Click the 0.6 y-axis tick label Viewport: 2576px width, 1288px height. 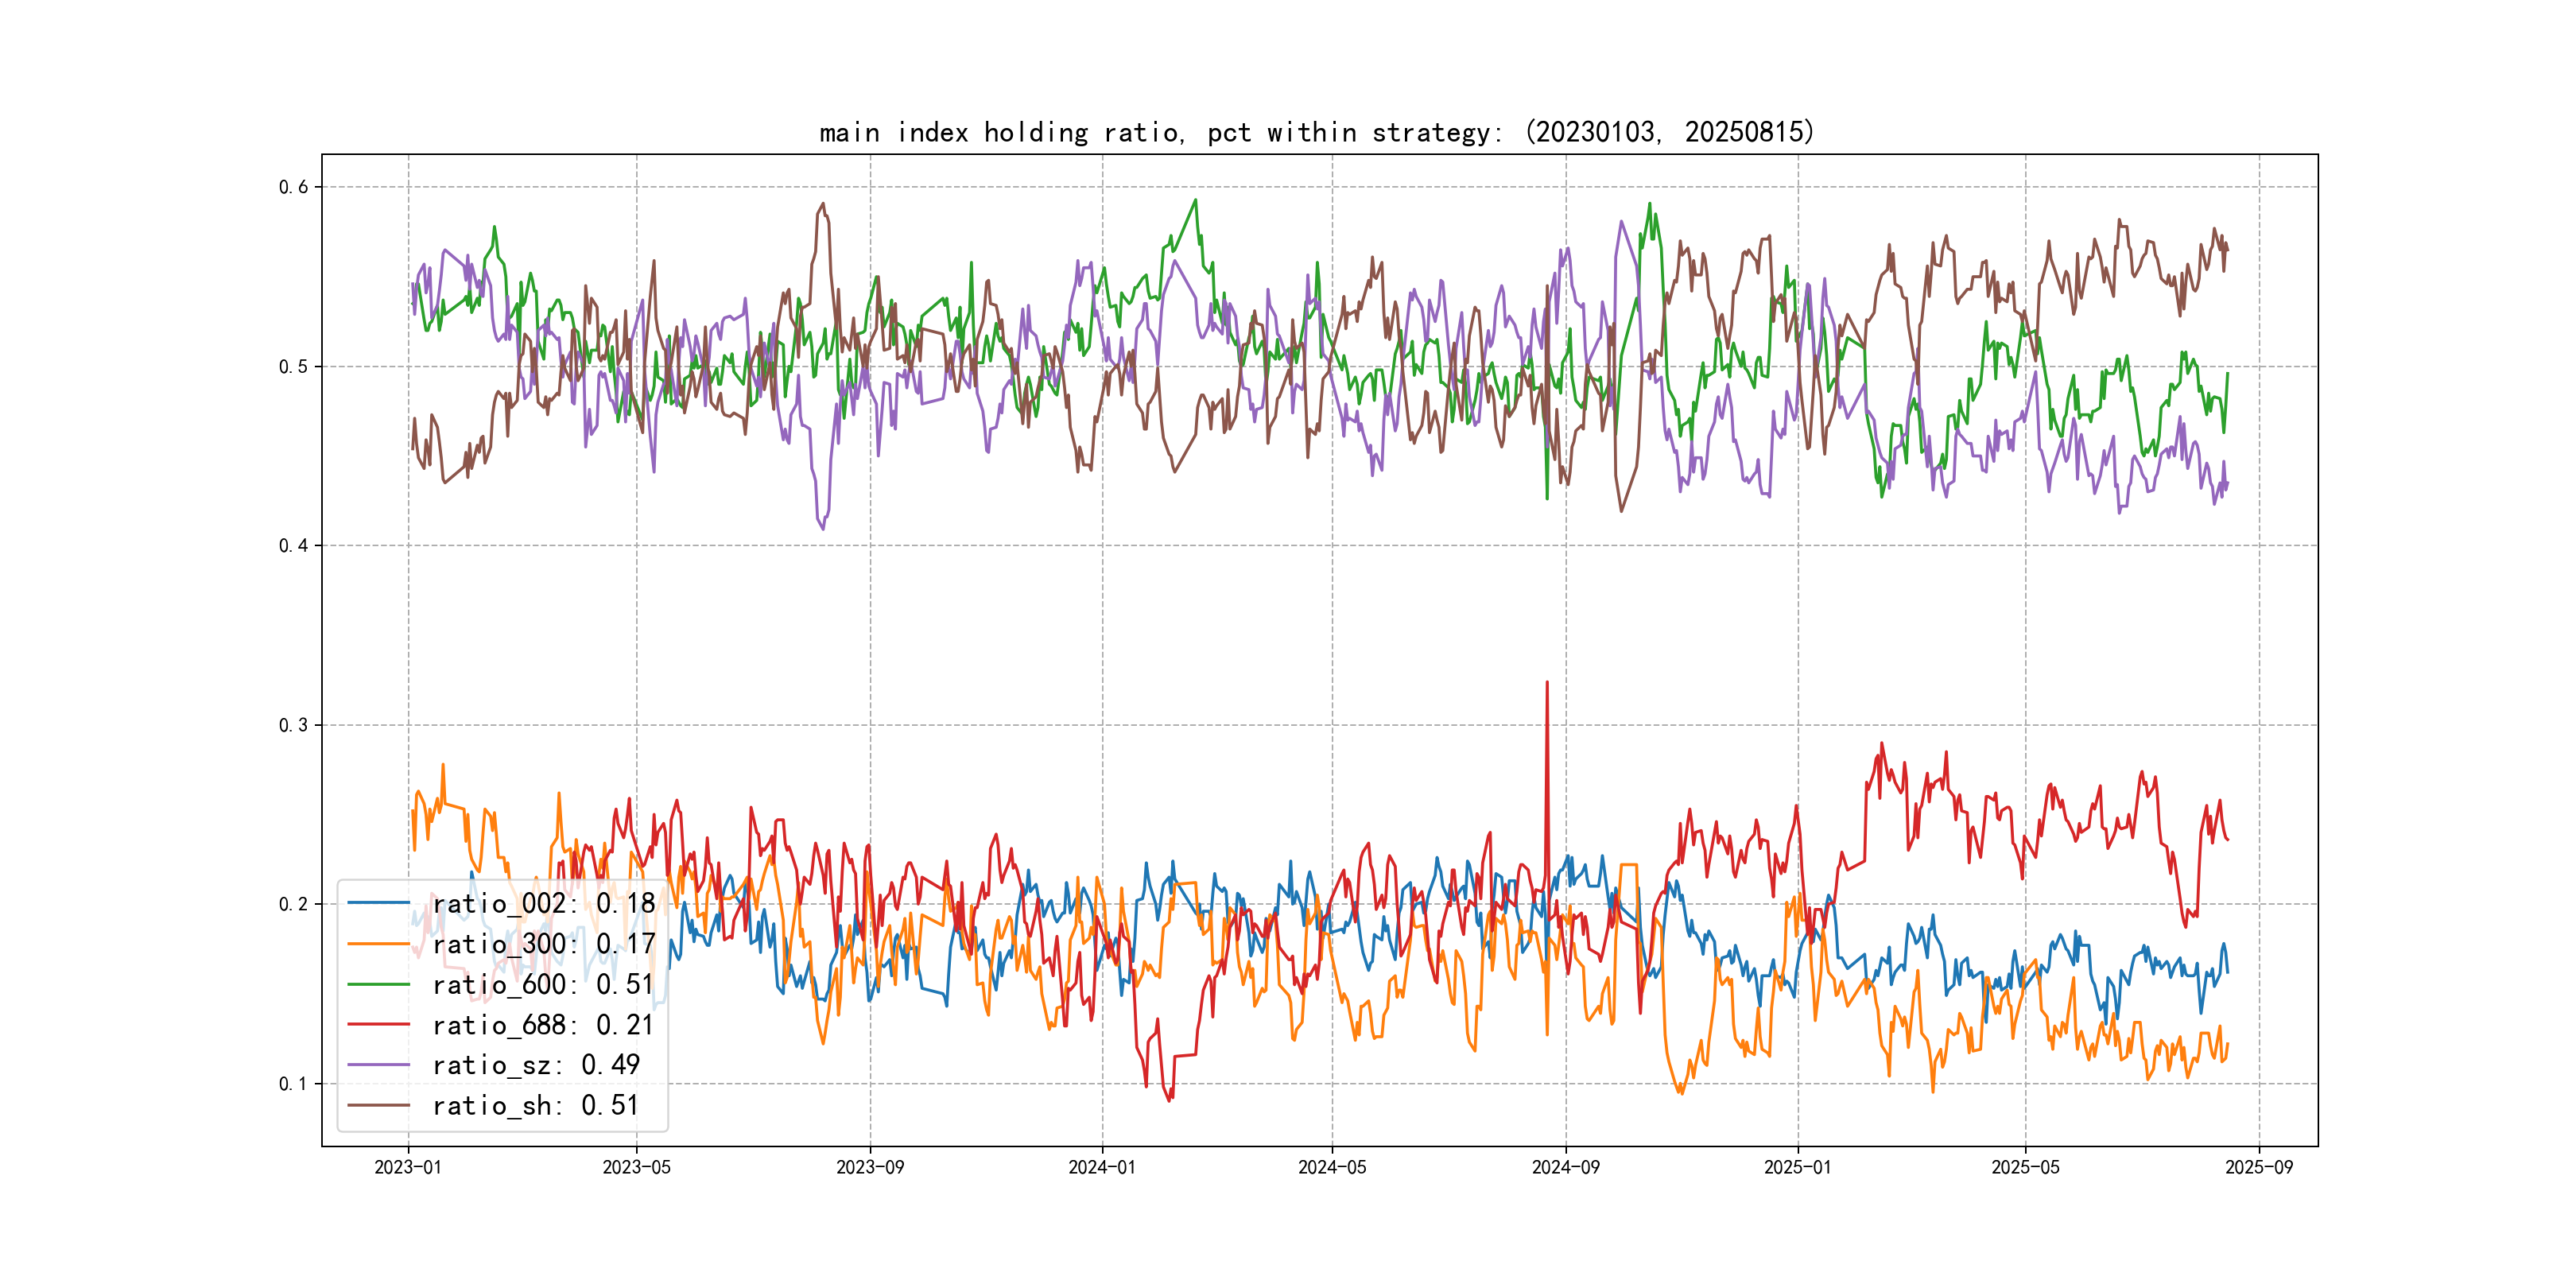coord(293,187)
